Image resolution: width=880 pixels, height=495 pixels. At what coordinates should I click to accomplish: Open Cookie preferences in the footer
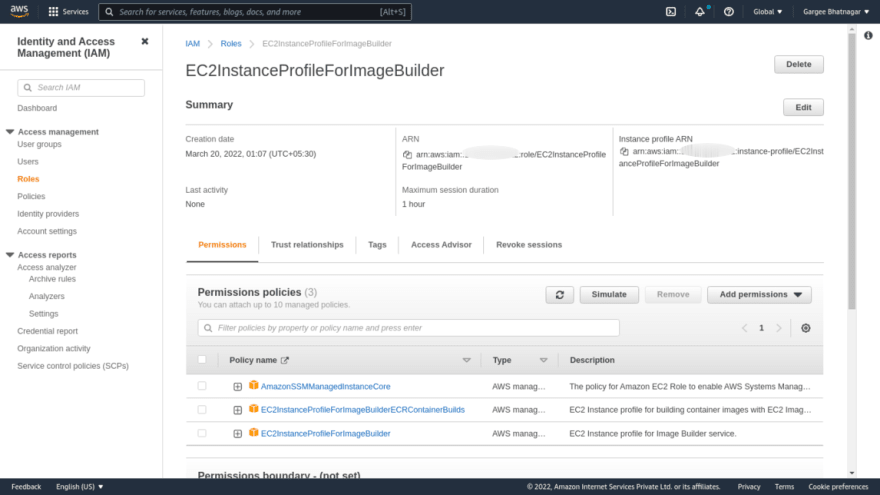tap(838, 487)
